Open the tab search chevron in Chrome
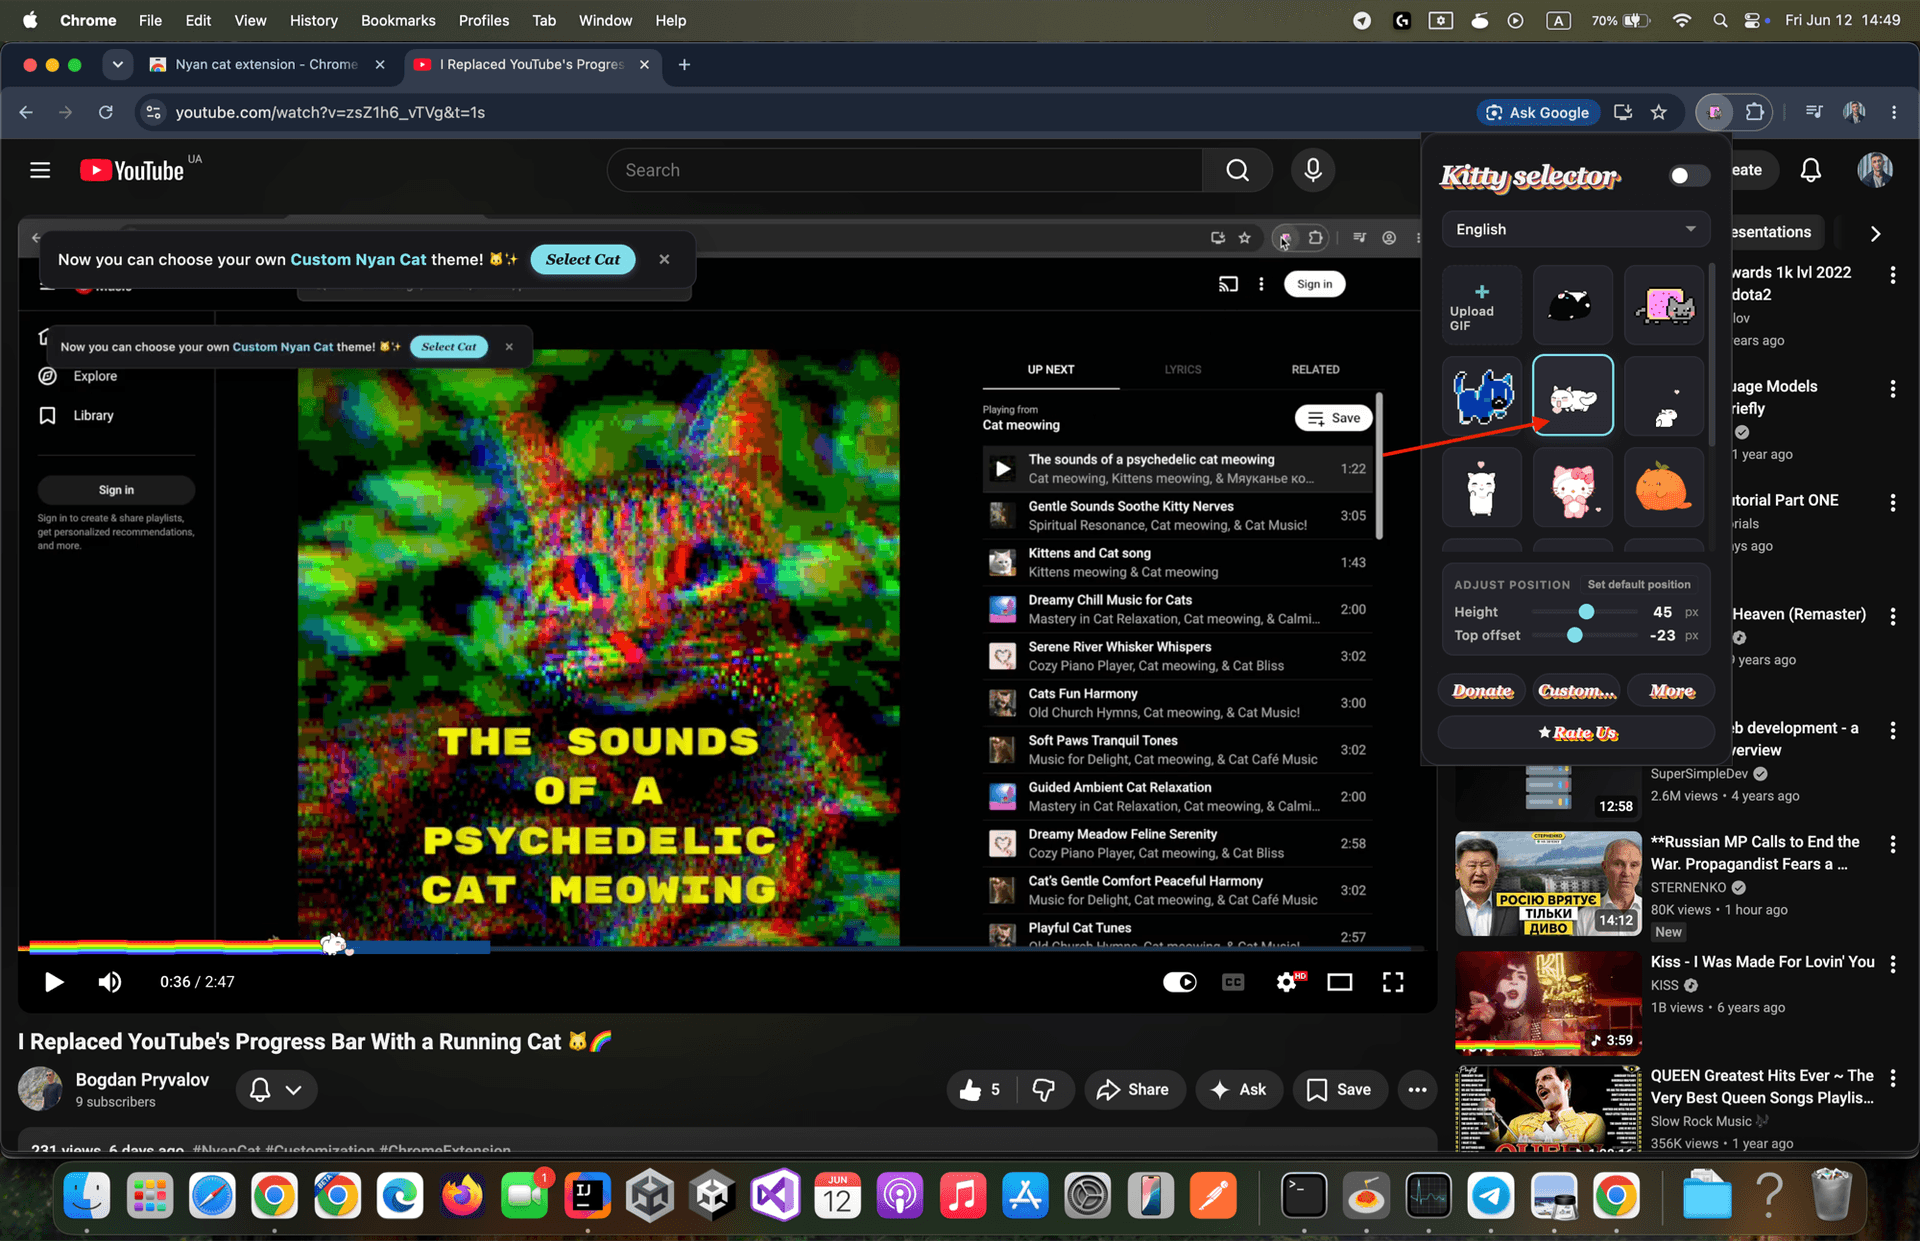 tap(118, 64)
